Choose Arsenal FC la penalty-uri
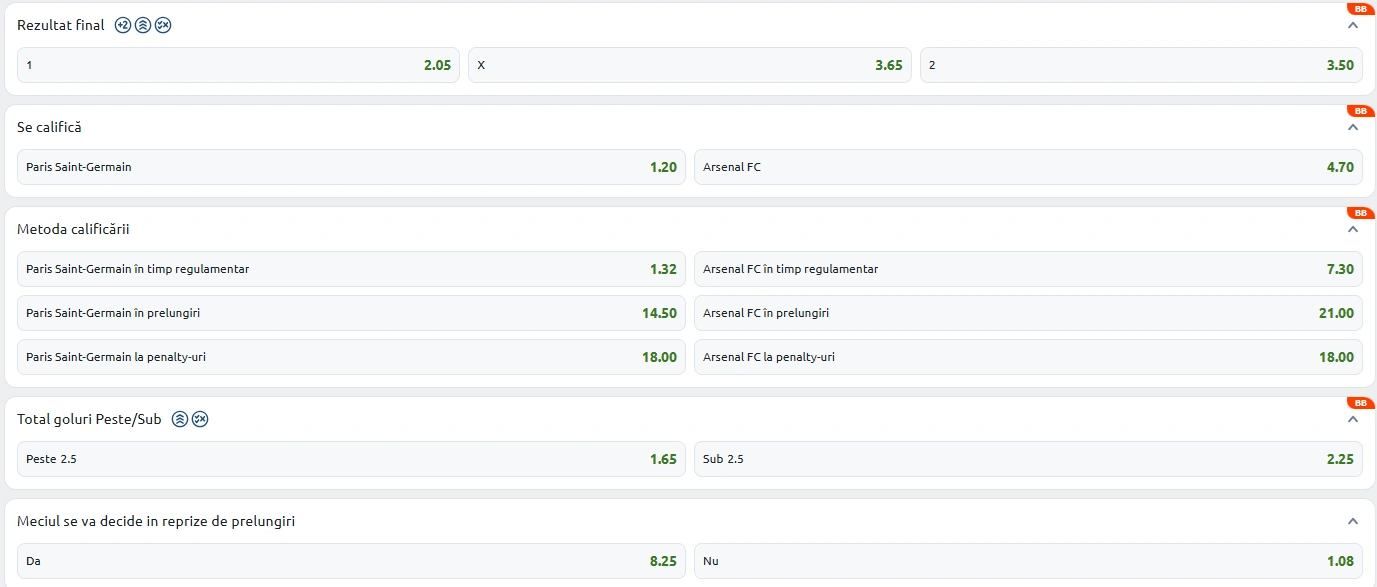Viewport: 1377px width, 587px height. (1028, 357)
